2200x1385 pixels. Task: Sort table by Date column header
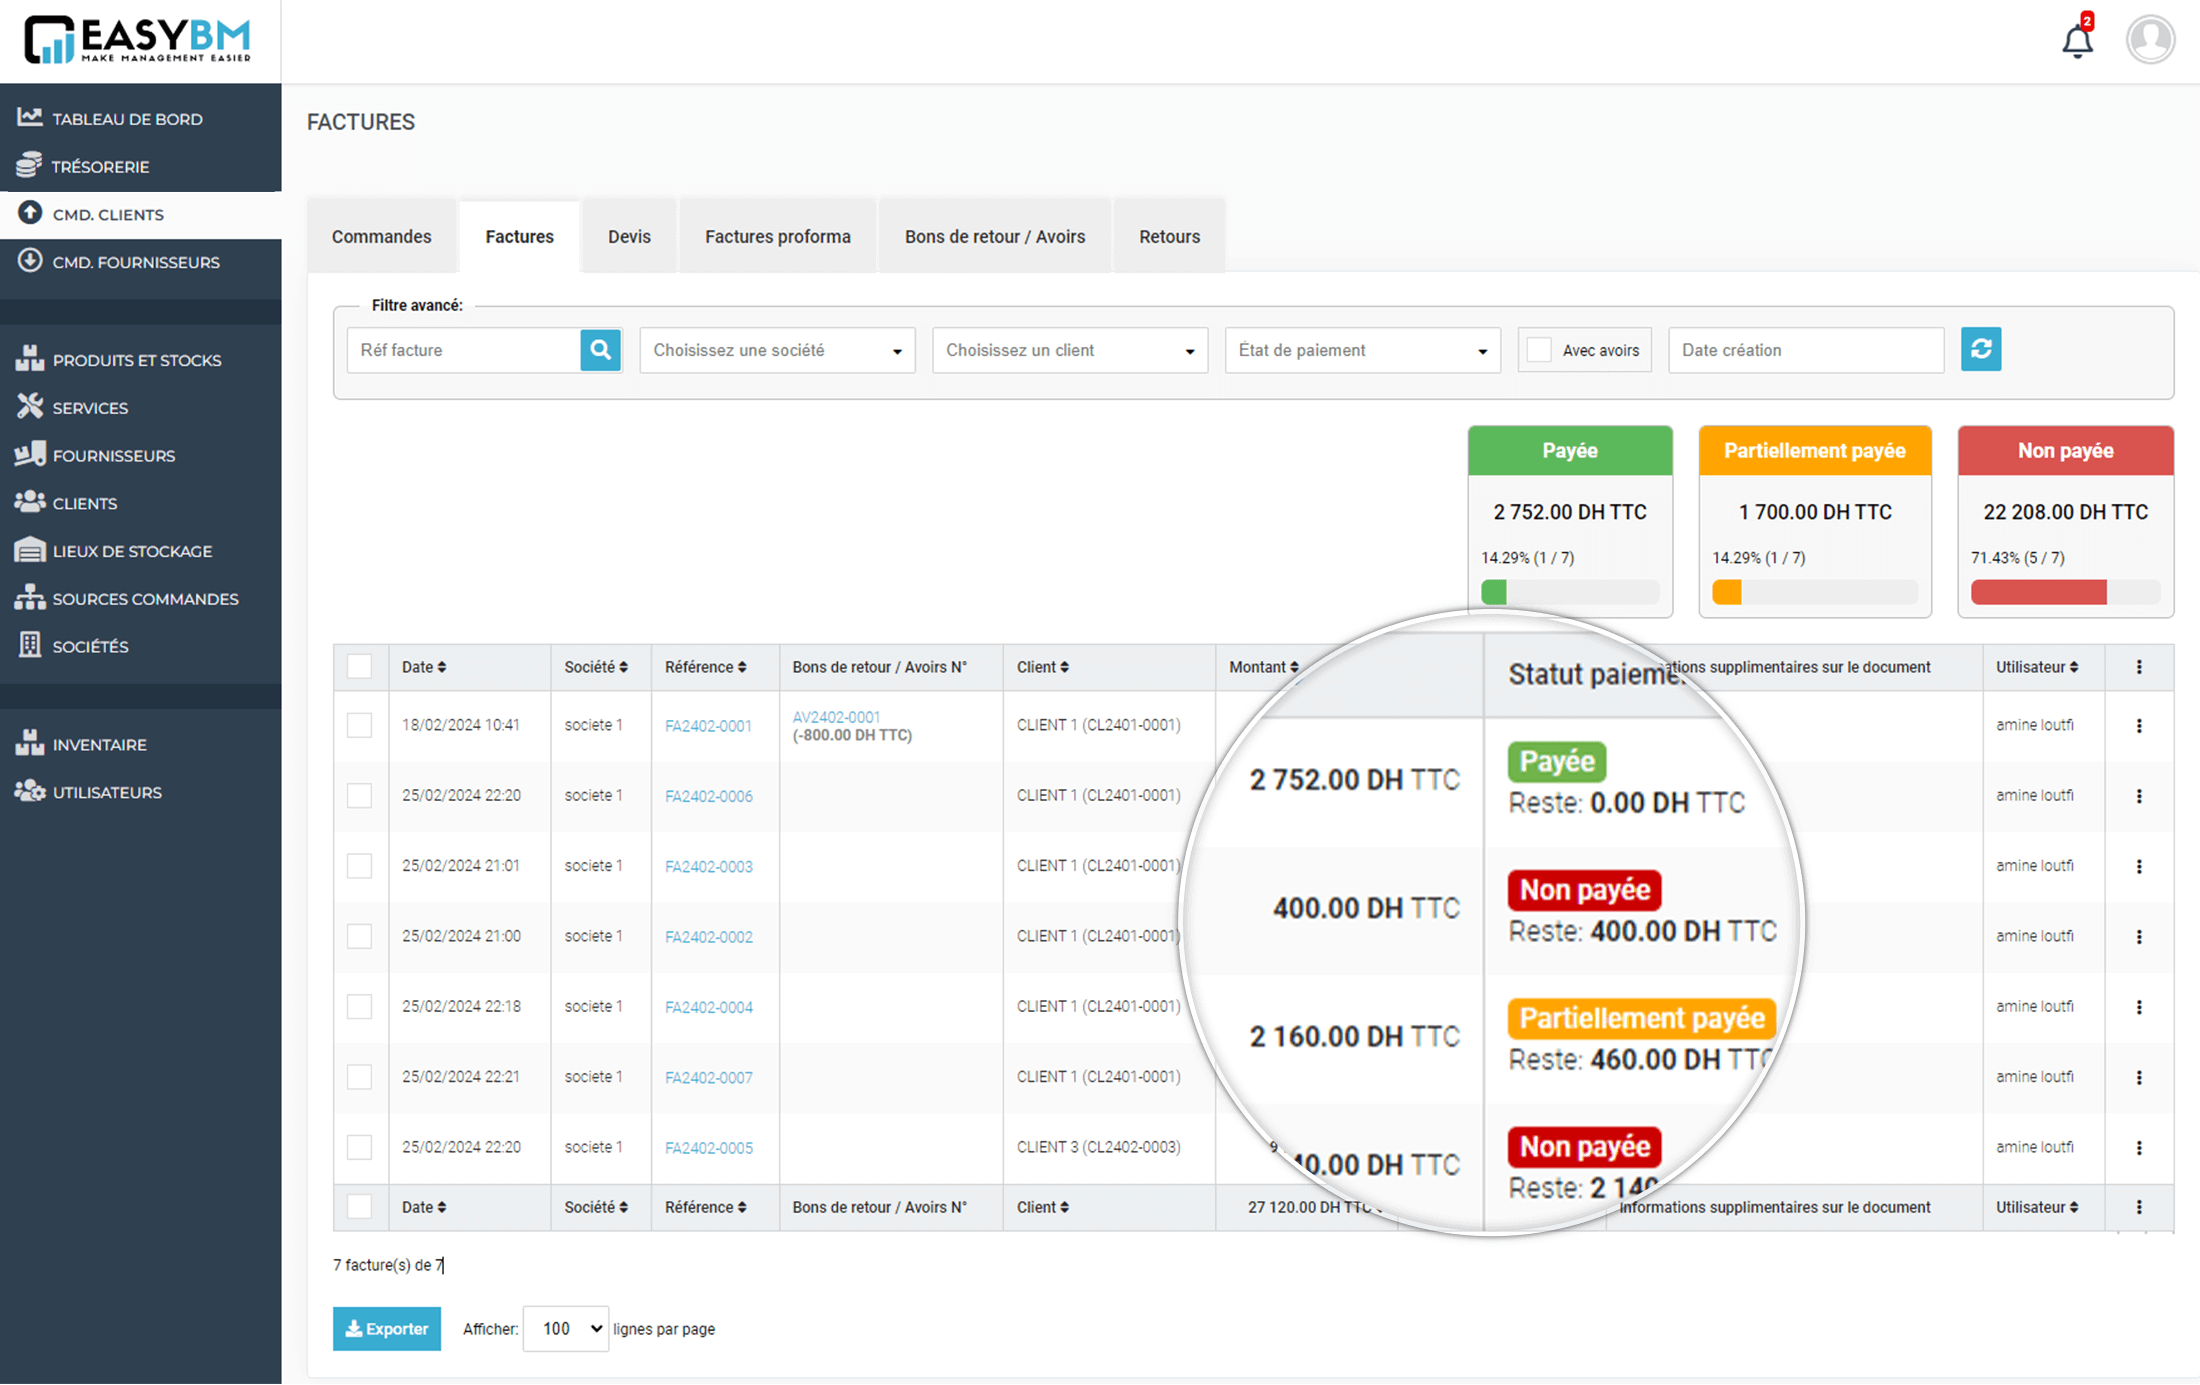pyautogui.click(x=424, y=667)
